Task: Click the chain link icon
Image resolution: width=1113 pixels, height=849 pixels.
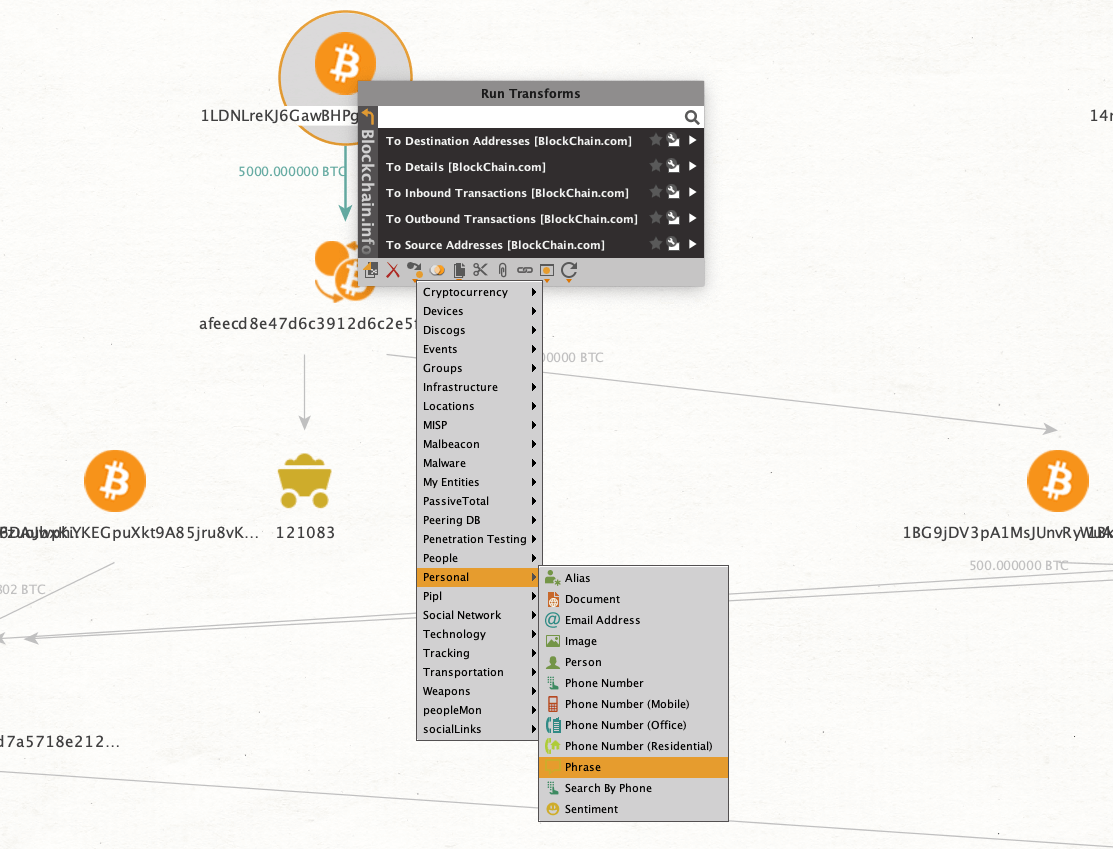Action: (x=525, y=270)
